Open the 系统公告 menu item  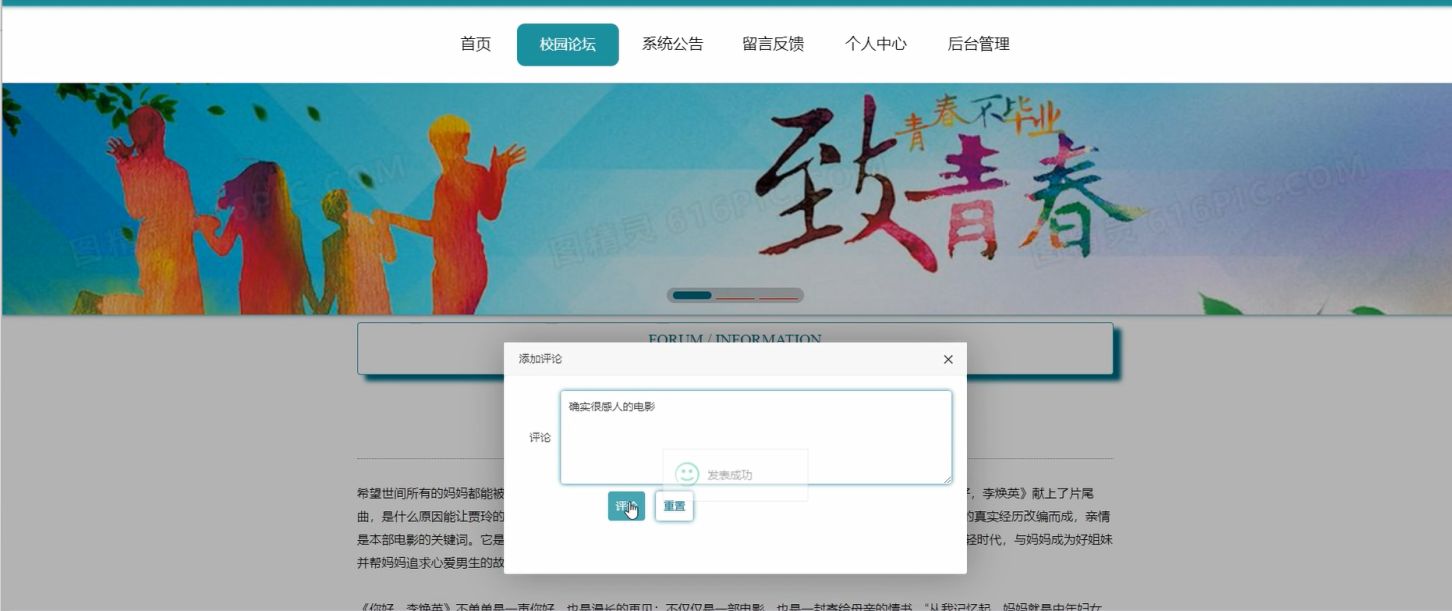[x=672, y=44]
